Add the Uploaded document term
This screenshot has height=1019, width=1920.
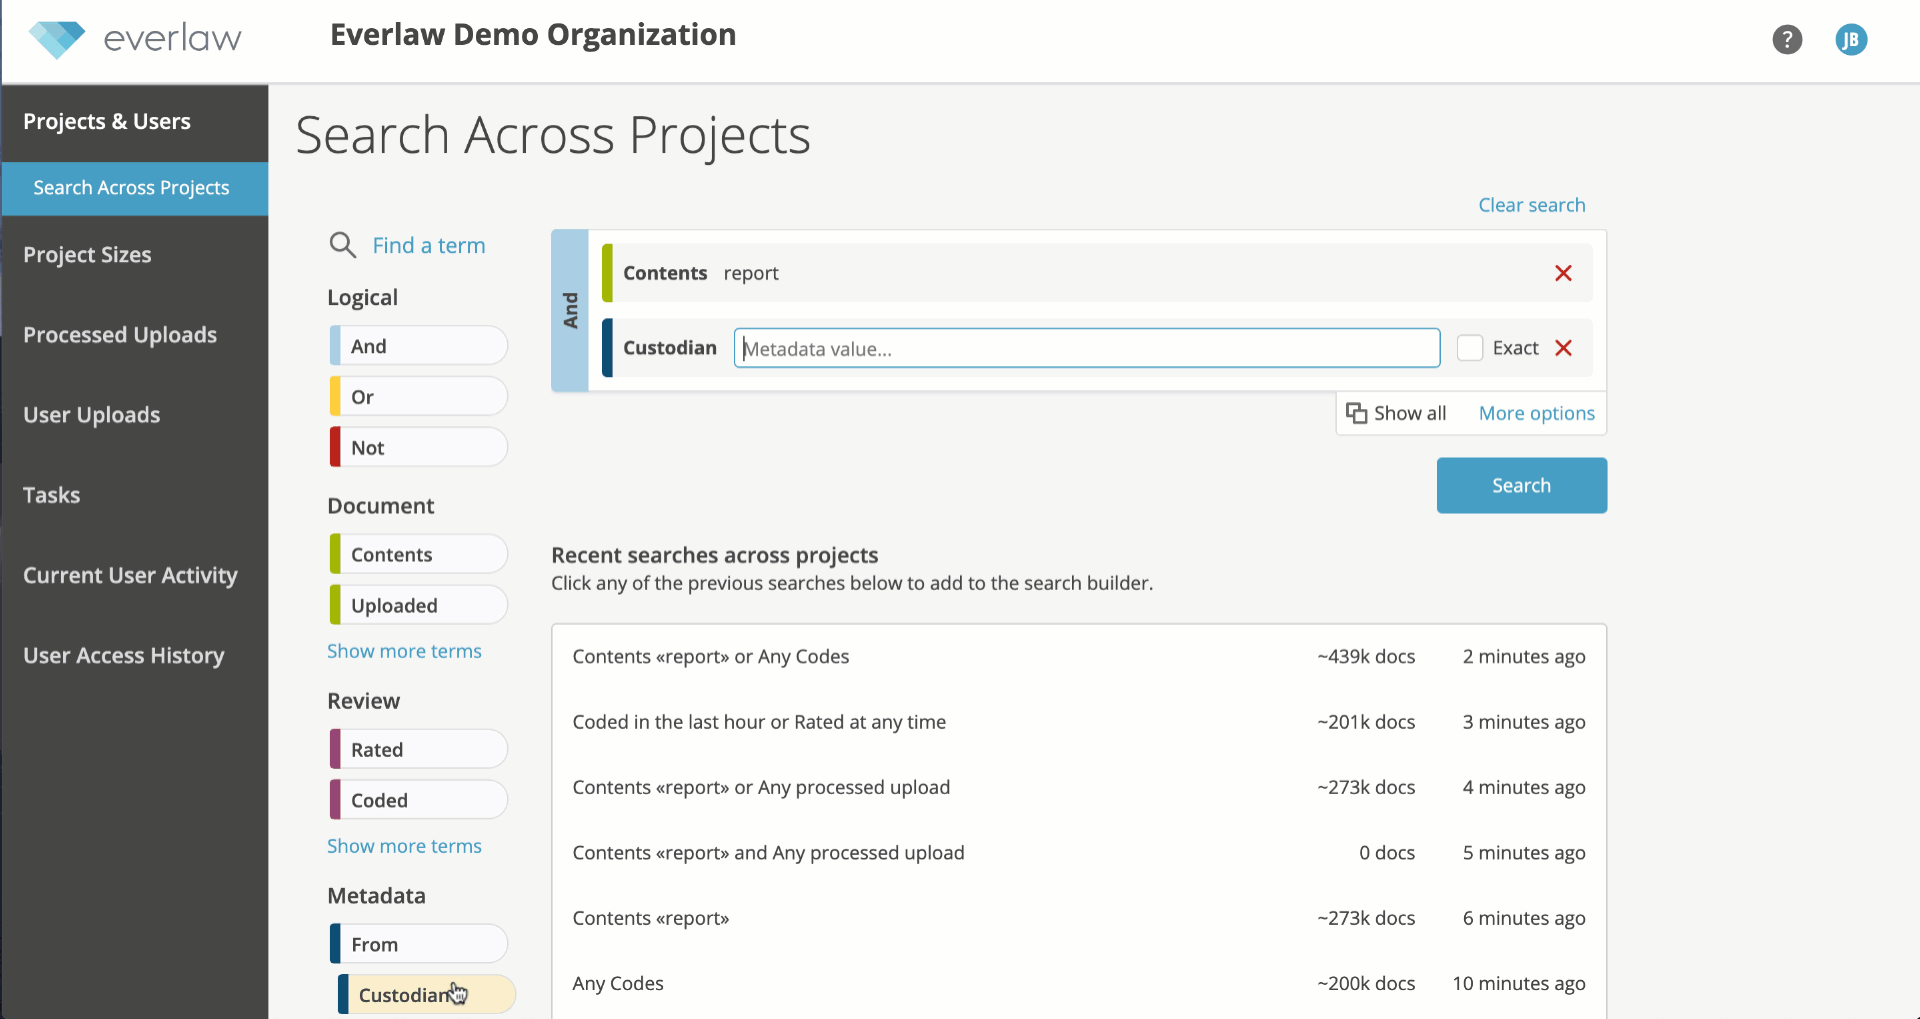click(418, 605)
